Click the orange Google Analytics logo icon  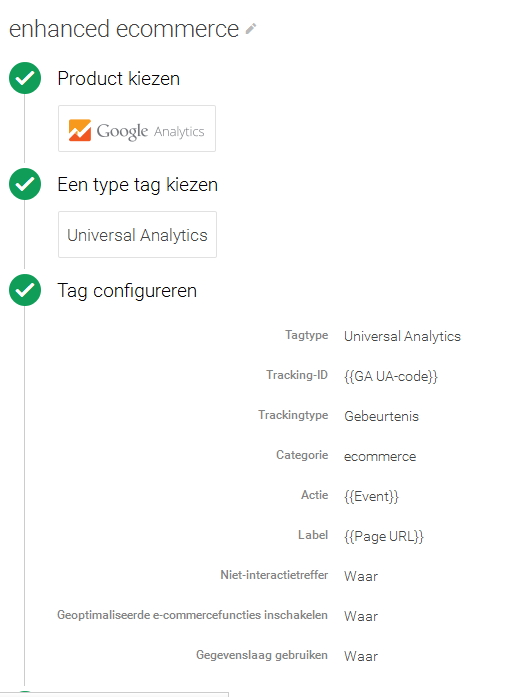pos(80,130)
